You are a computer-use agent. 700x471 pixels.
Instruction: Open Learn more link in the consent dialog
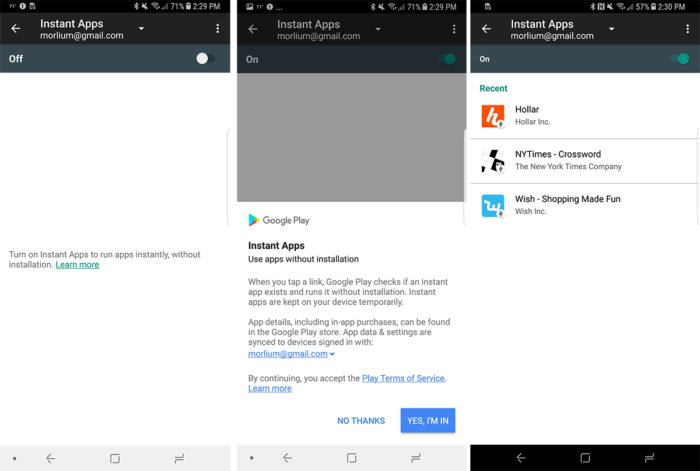point(270,388)
